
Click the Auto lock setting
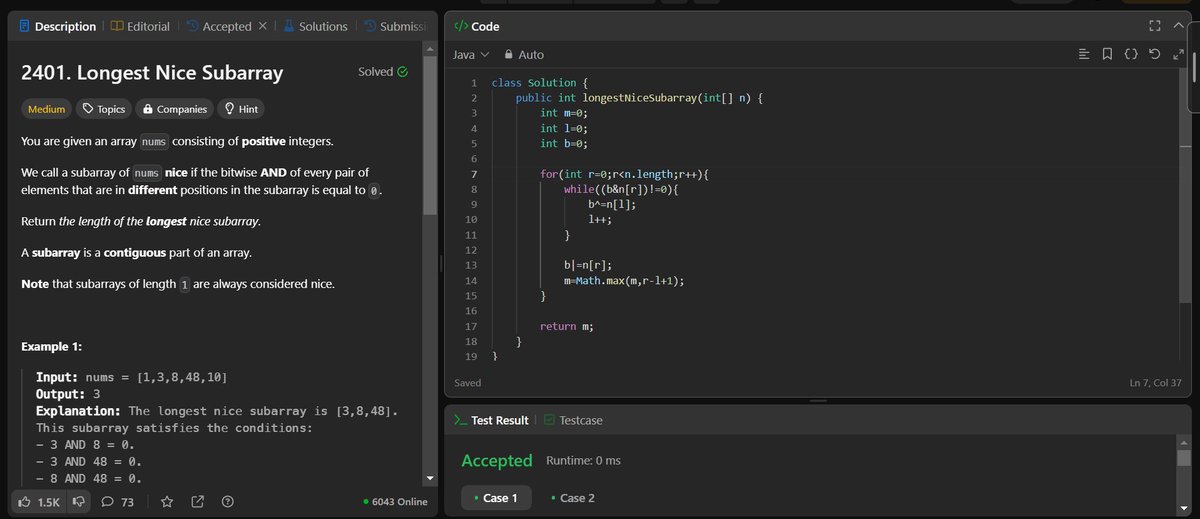click(x=524, y=54)
